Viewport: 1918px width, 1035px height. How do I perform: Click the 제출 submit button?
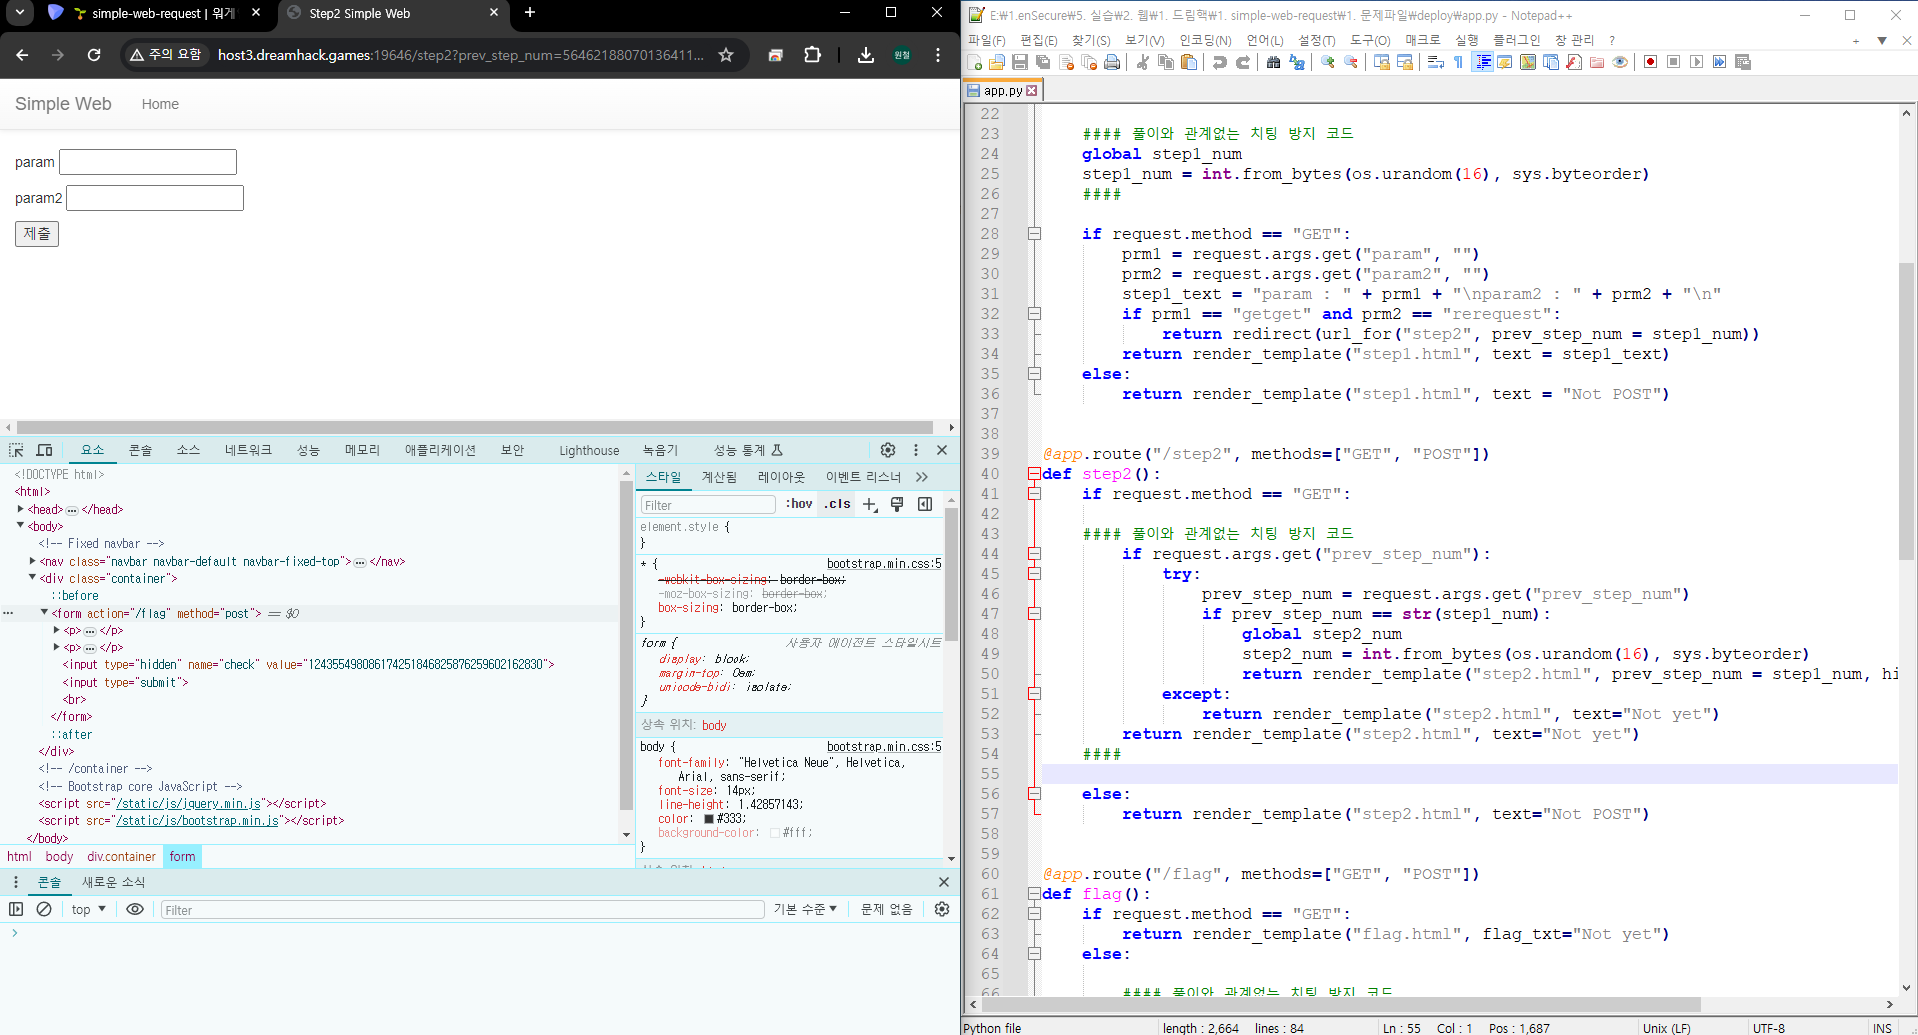pyautogui.click(x=37, y=234)
